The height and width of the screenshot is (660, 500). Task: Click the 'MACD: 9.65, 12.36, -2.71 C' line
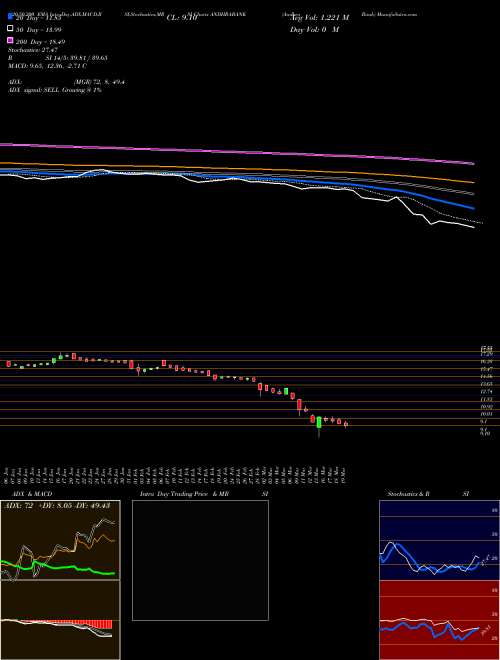(47, 66)
